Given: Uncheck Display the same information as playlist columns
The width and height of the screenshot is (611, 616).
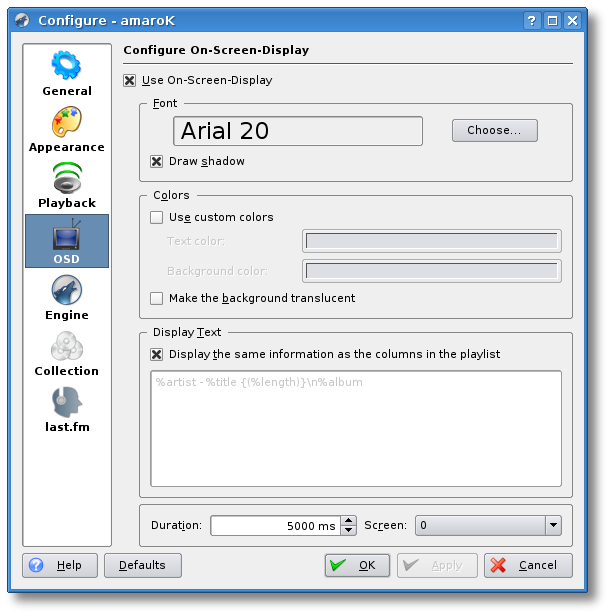Looking at the screenshot, I should tap(157, 354).
